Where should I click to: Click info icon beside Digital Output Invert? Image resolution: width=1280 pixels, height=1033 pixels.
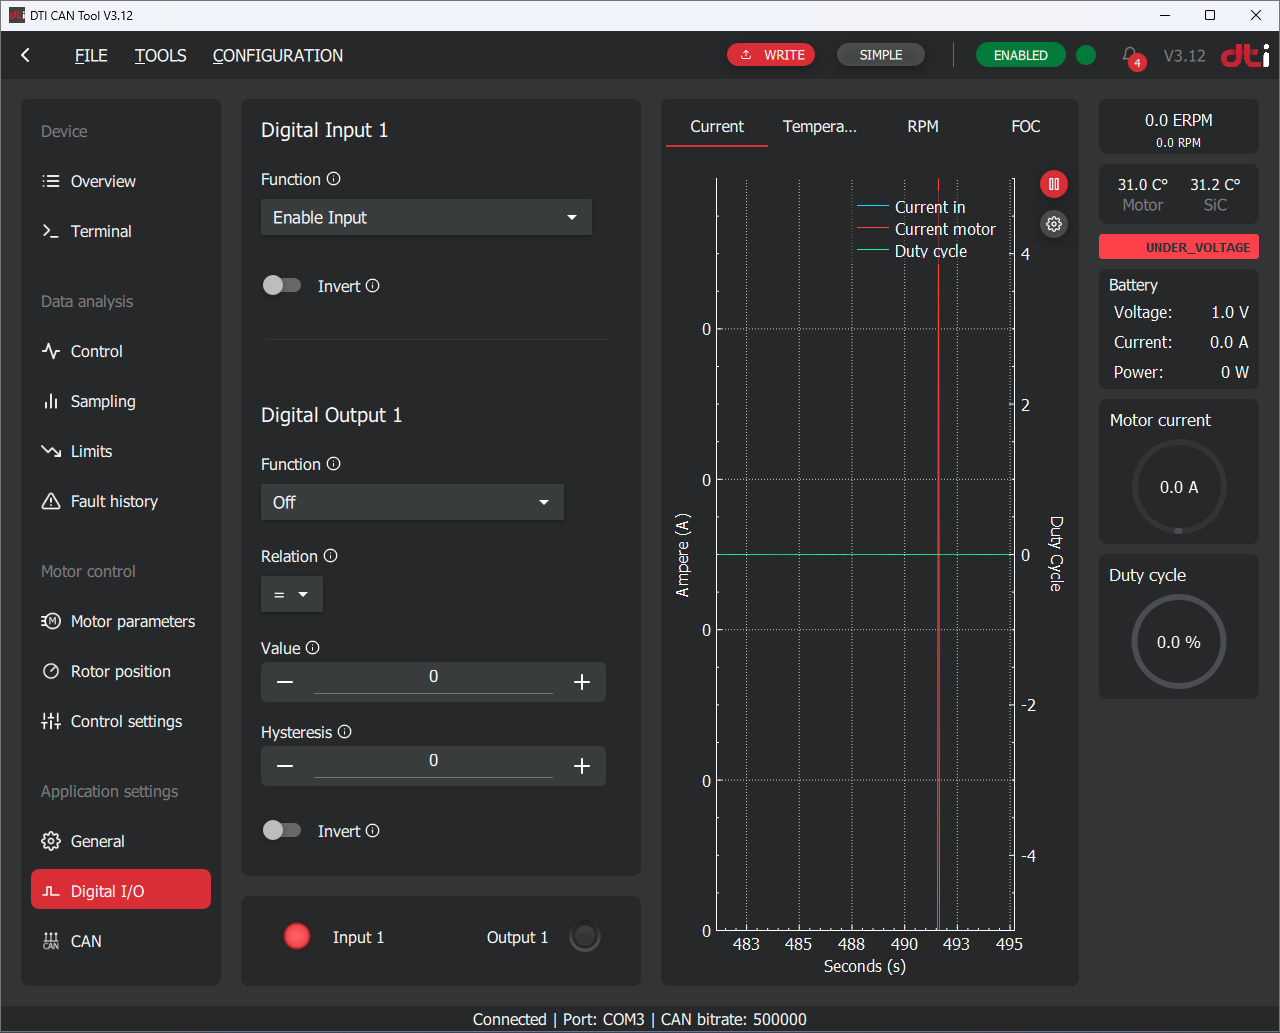[373, 831]
